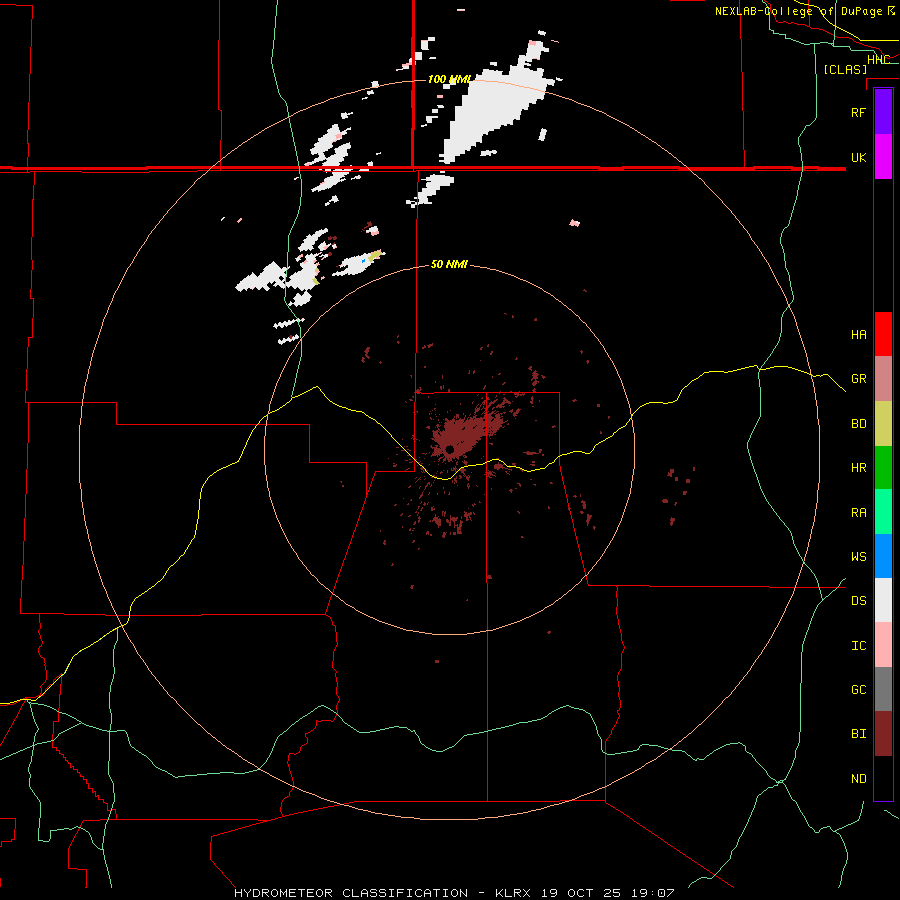Click the small blue WS pixel in echo
The width and height of the screenshot is (900, 900).
(x=363, y=261)
